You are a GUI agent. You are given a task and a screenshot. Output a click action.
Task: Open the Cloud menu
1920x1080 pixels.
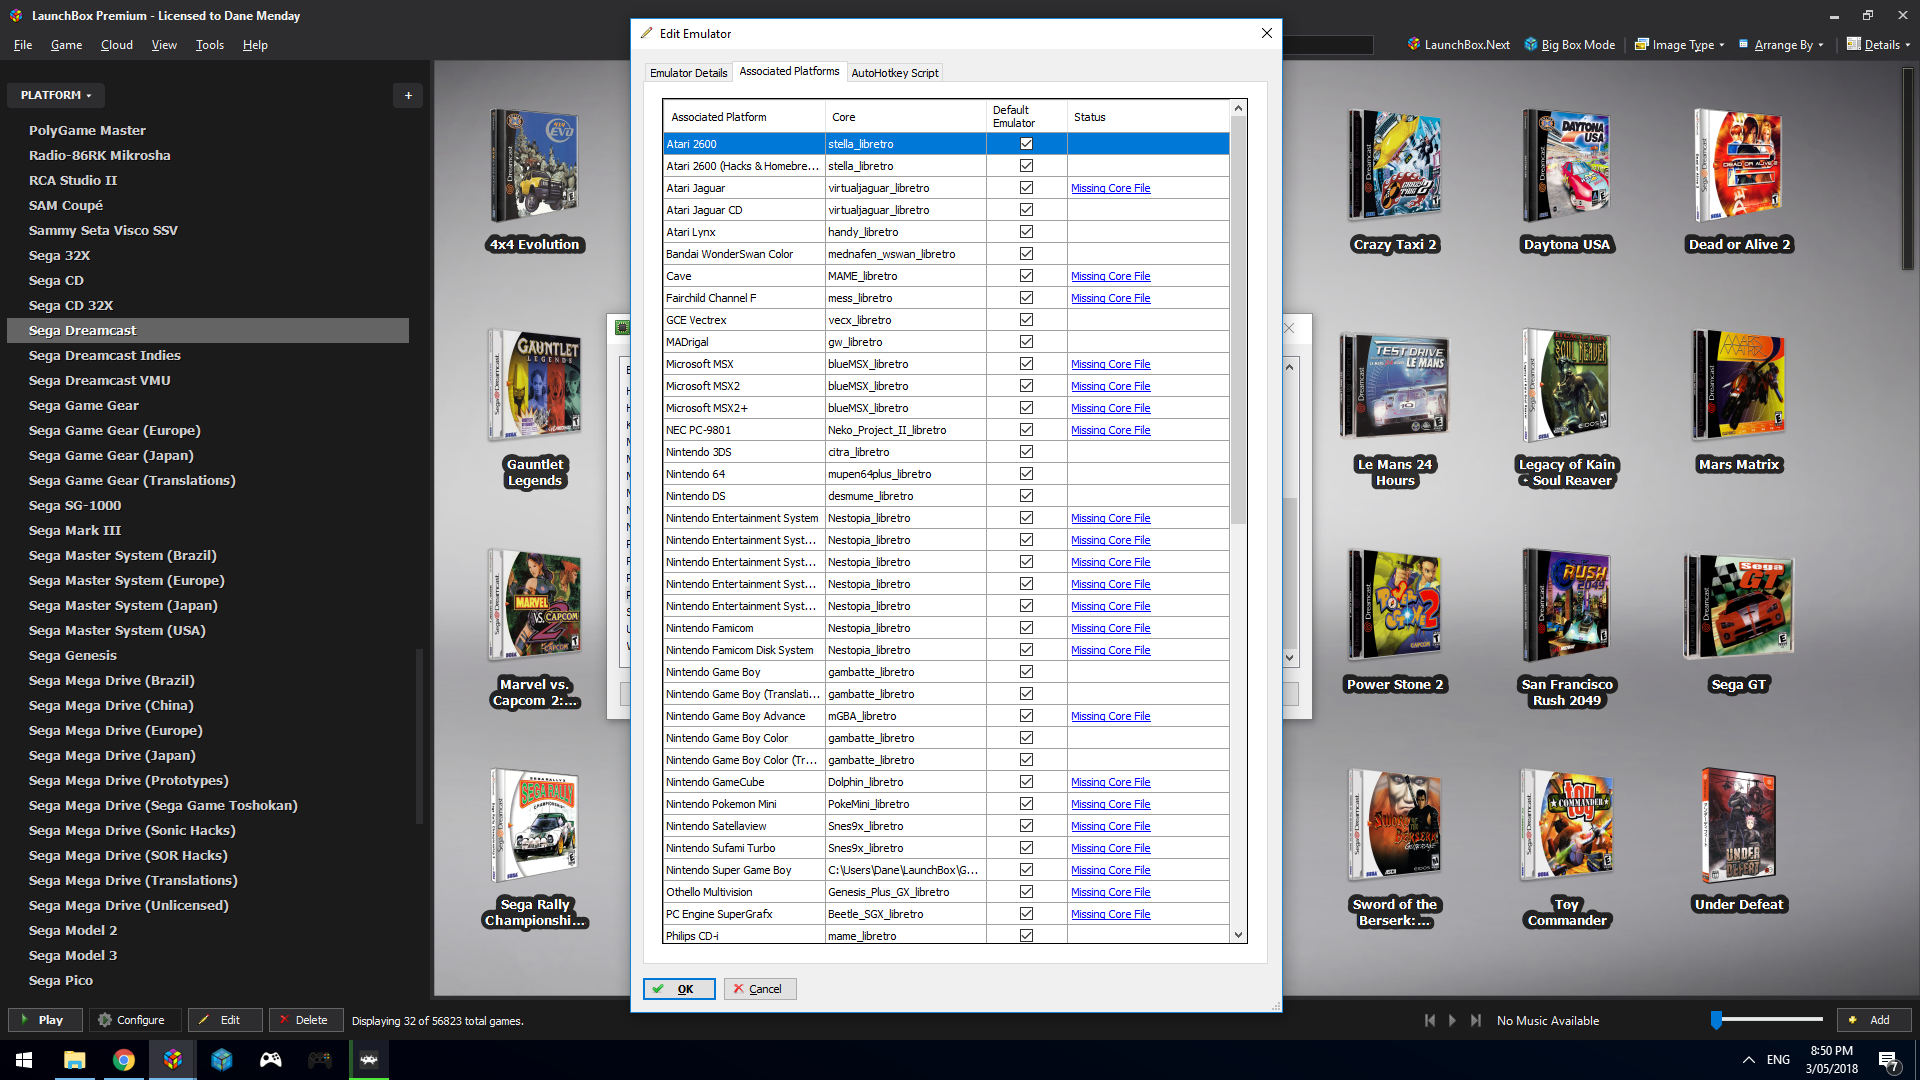click(x=116, y=44)
